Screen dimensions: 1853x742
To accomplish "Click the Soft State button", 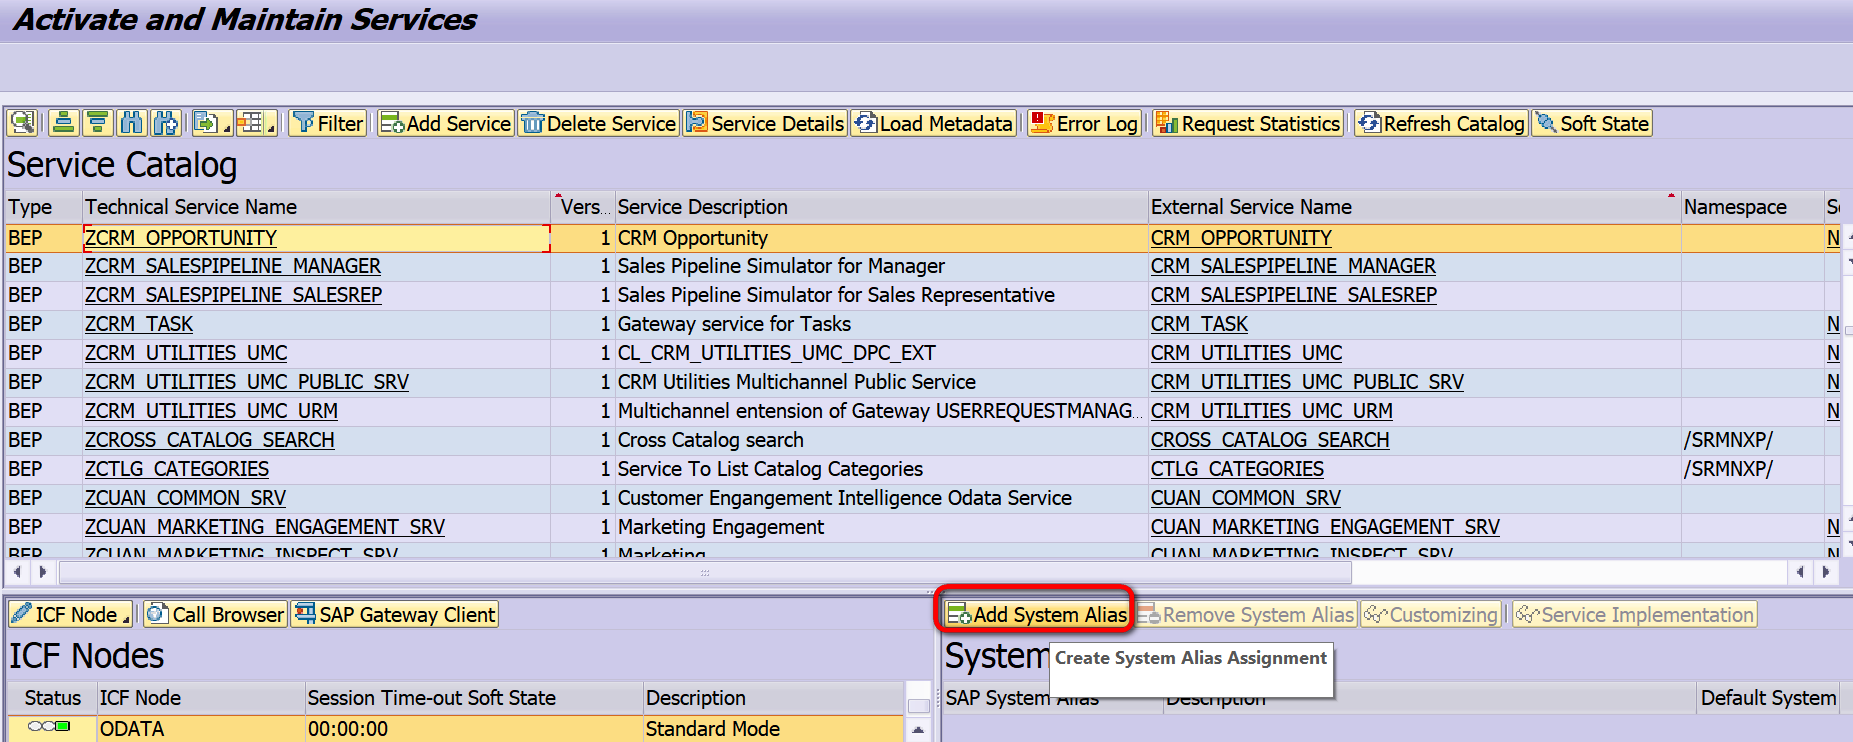I will [x=1592, y=123].
